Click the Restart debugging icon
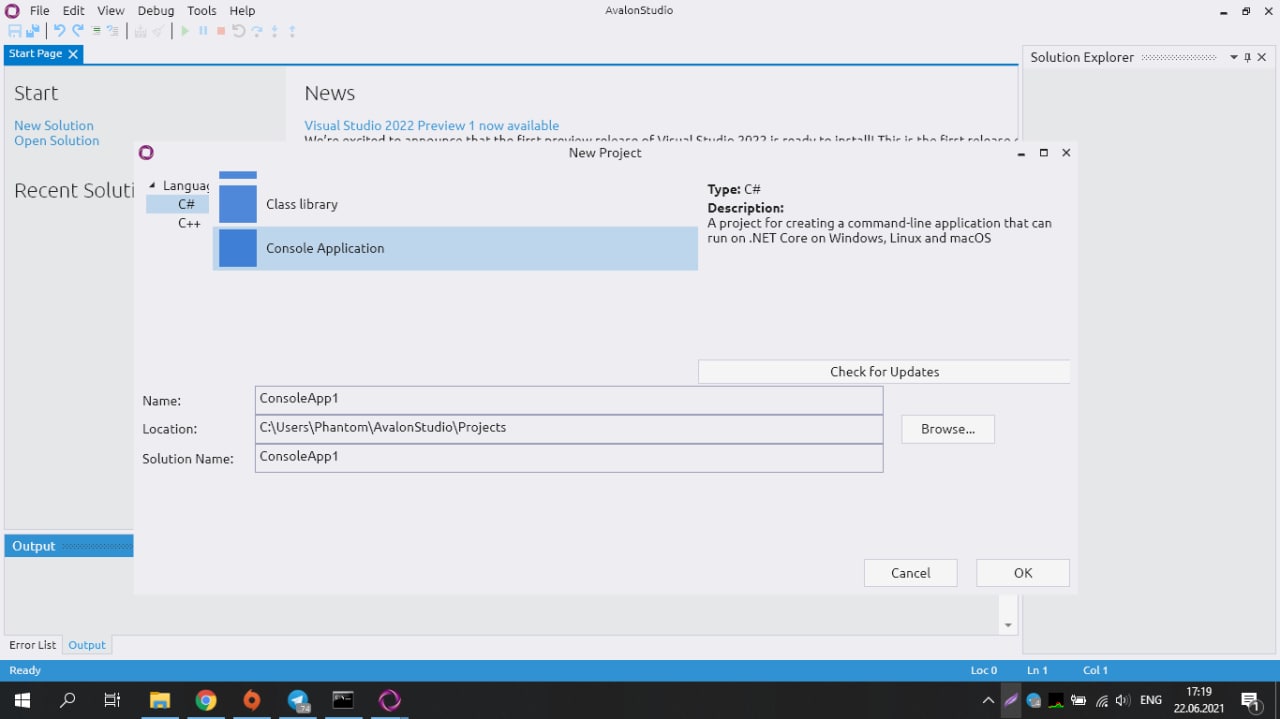This screenshot has height=719, width=1280. click(x=238, y=31)
